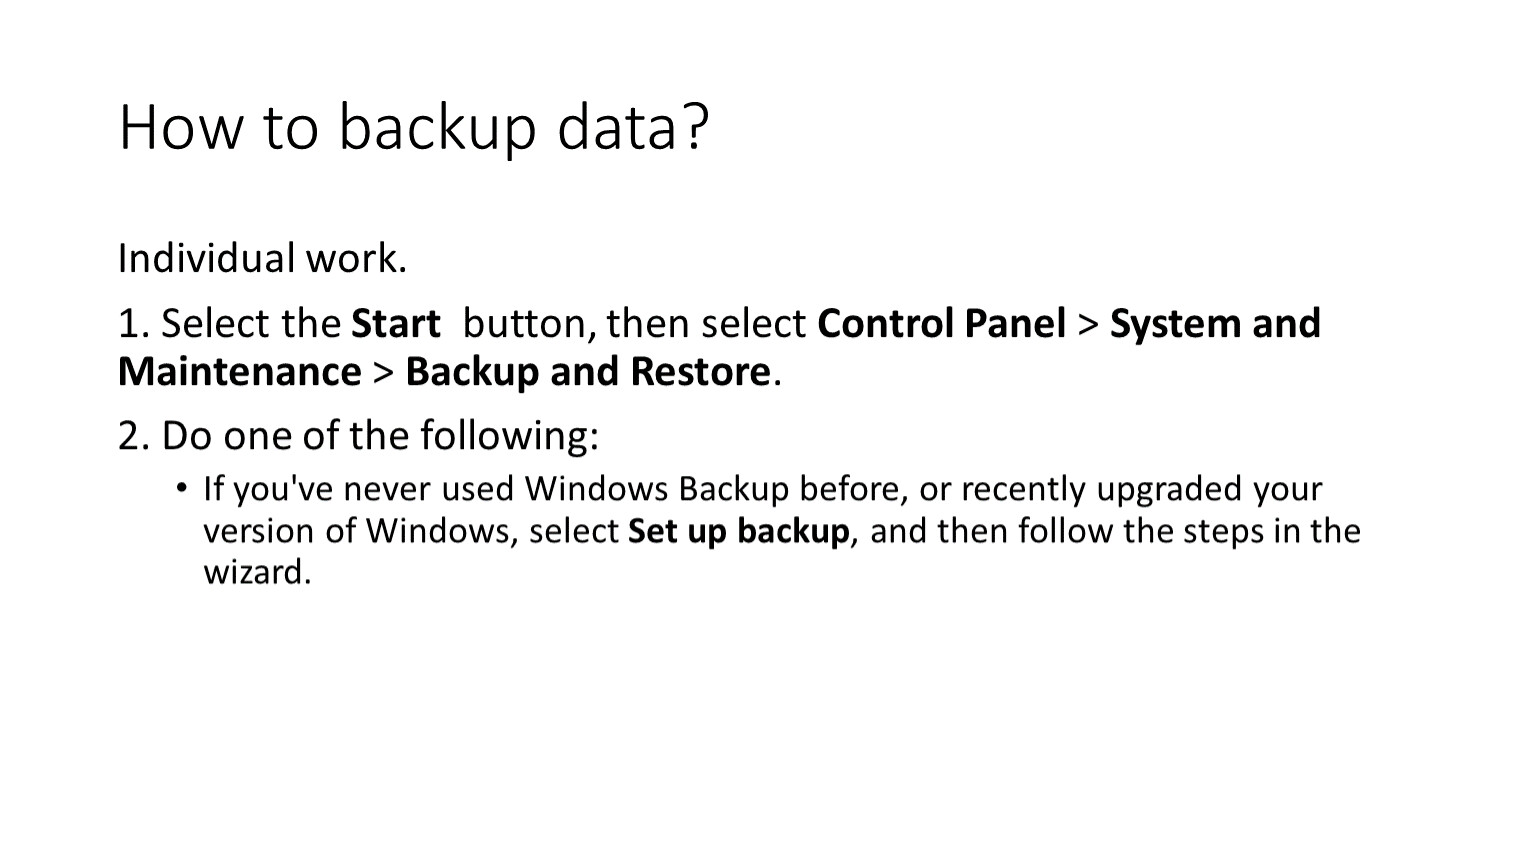Click the bold 'System and' text
1533x864 pixels.
[x=1215, y=323]
